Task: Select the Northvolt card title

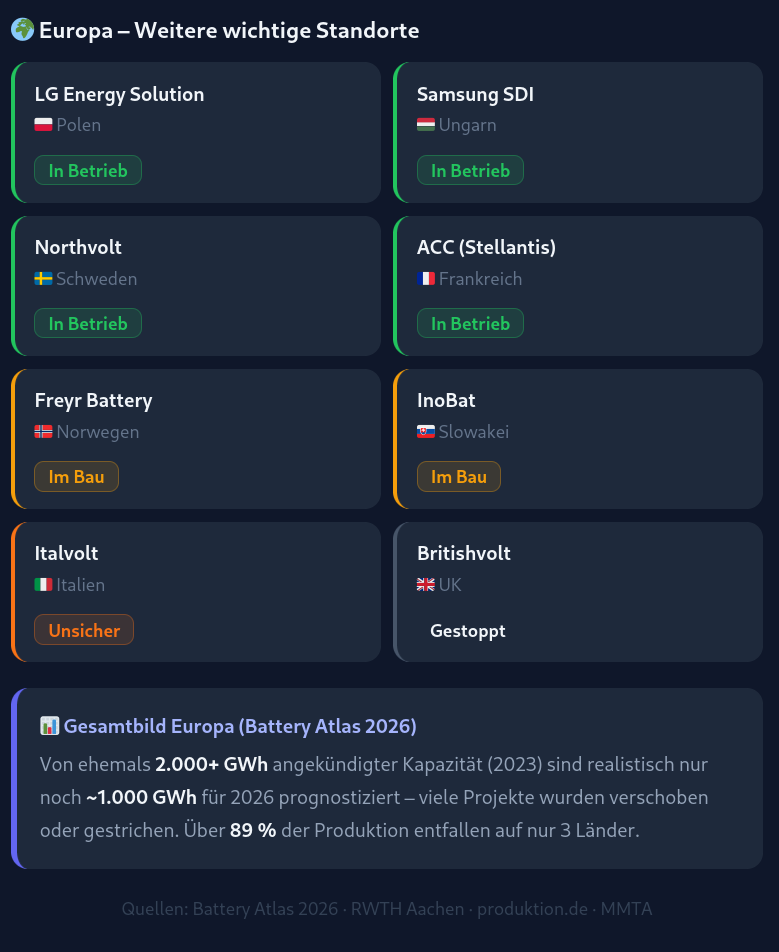Action: pyautogui.click(x=78, y=247)
